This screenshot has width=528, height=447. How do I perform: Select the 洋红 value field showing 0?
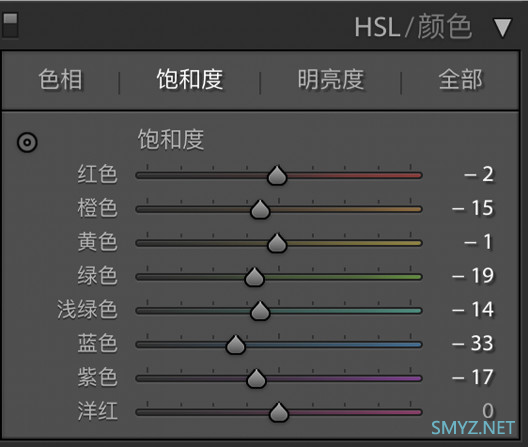click(488, 411)
